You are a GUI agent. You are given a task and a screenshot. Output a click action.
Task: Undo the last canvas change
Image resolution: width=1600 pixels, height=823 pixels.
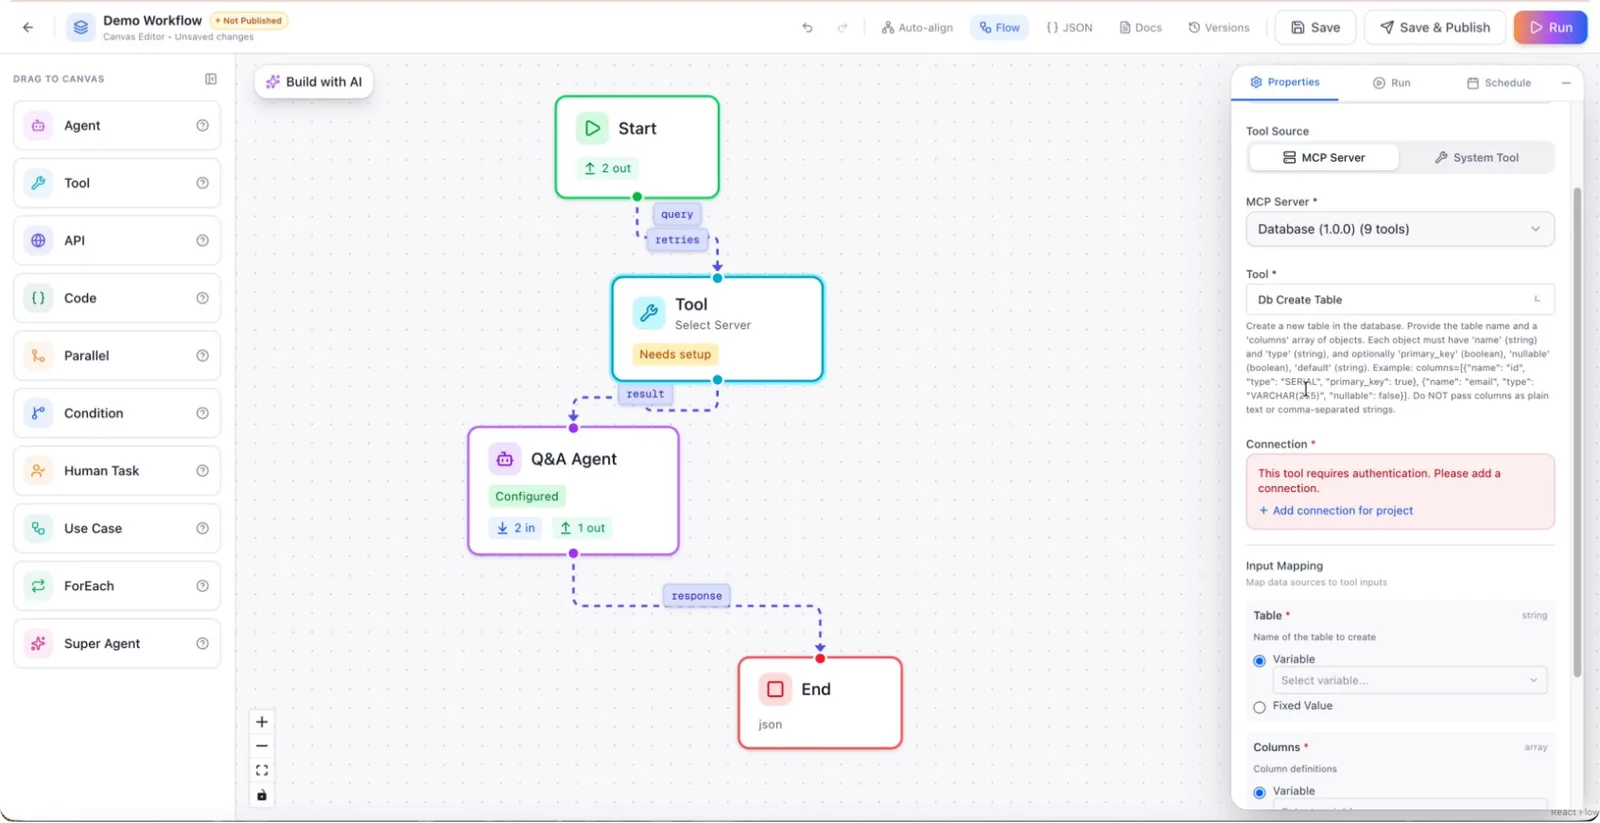[807, 28]
